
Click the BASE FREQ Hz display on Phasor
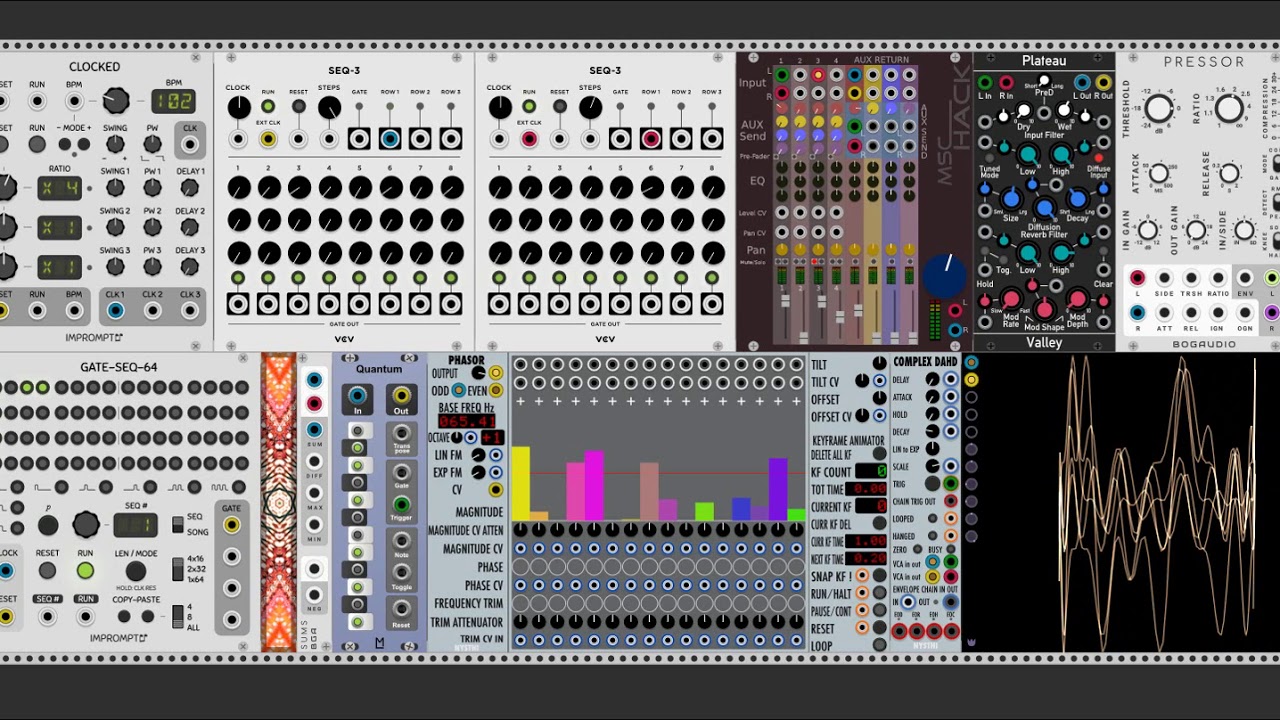[467, 421]
